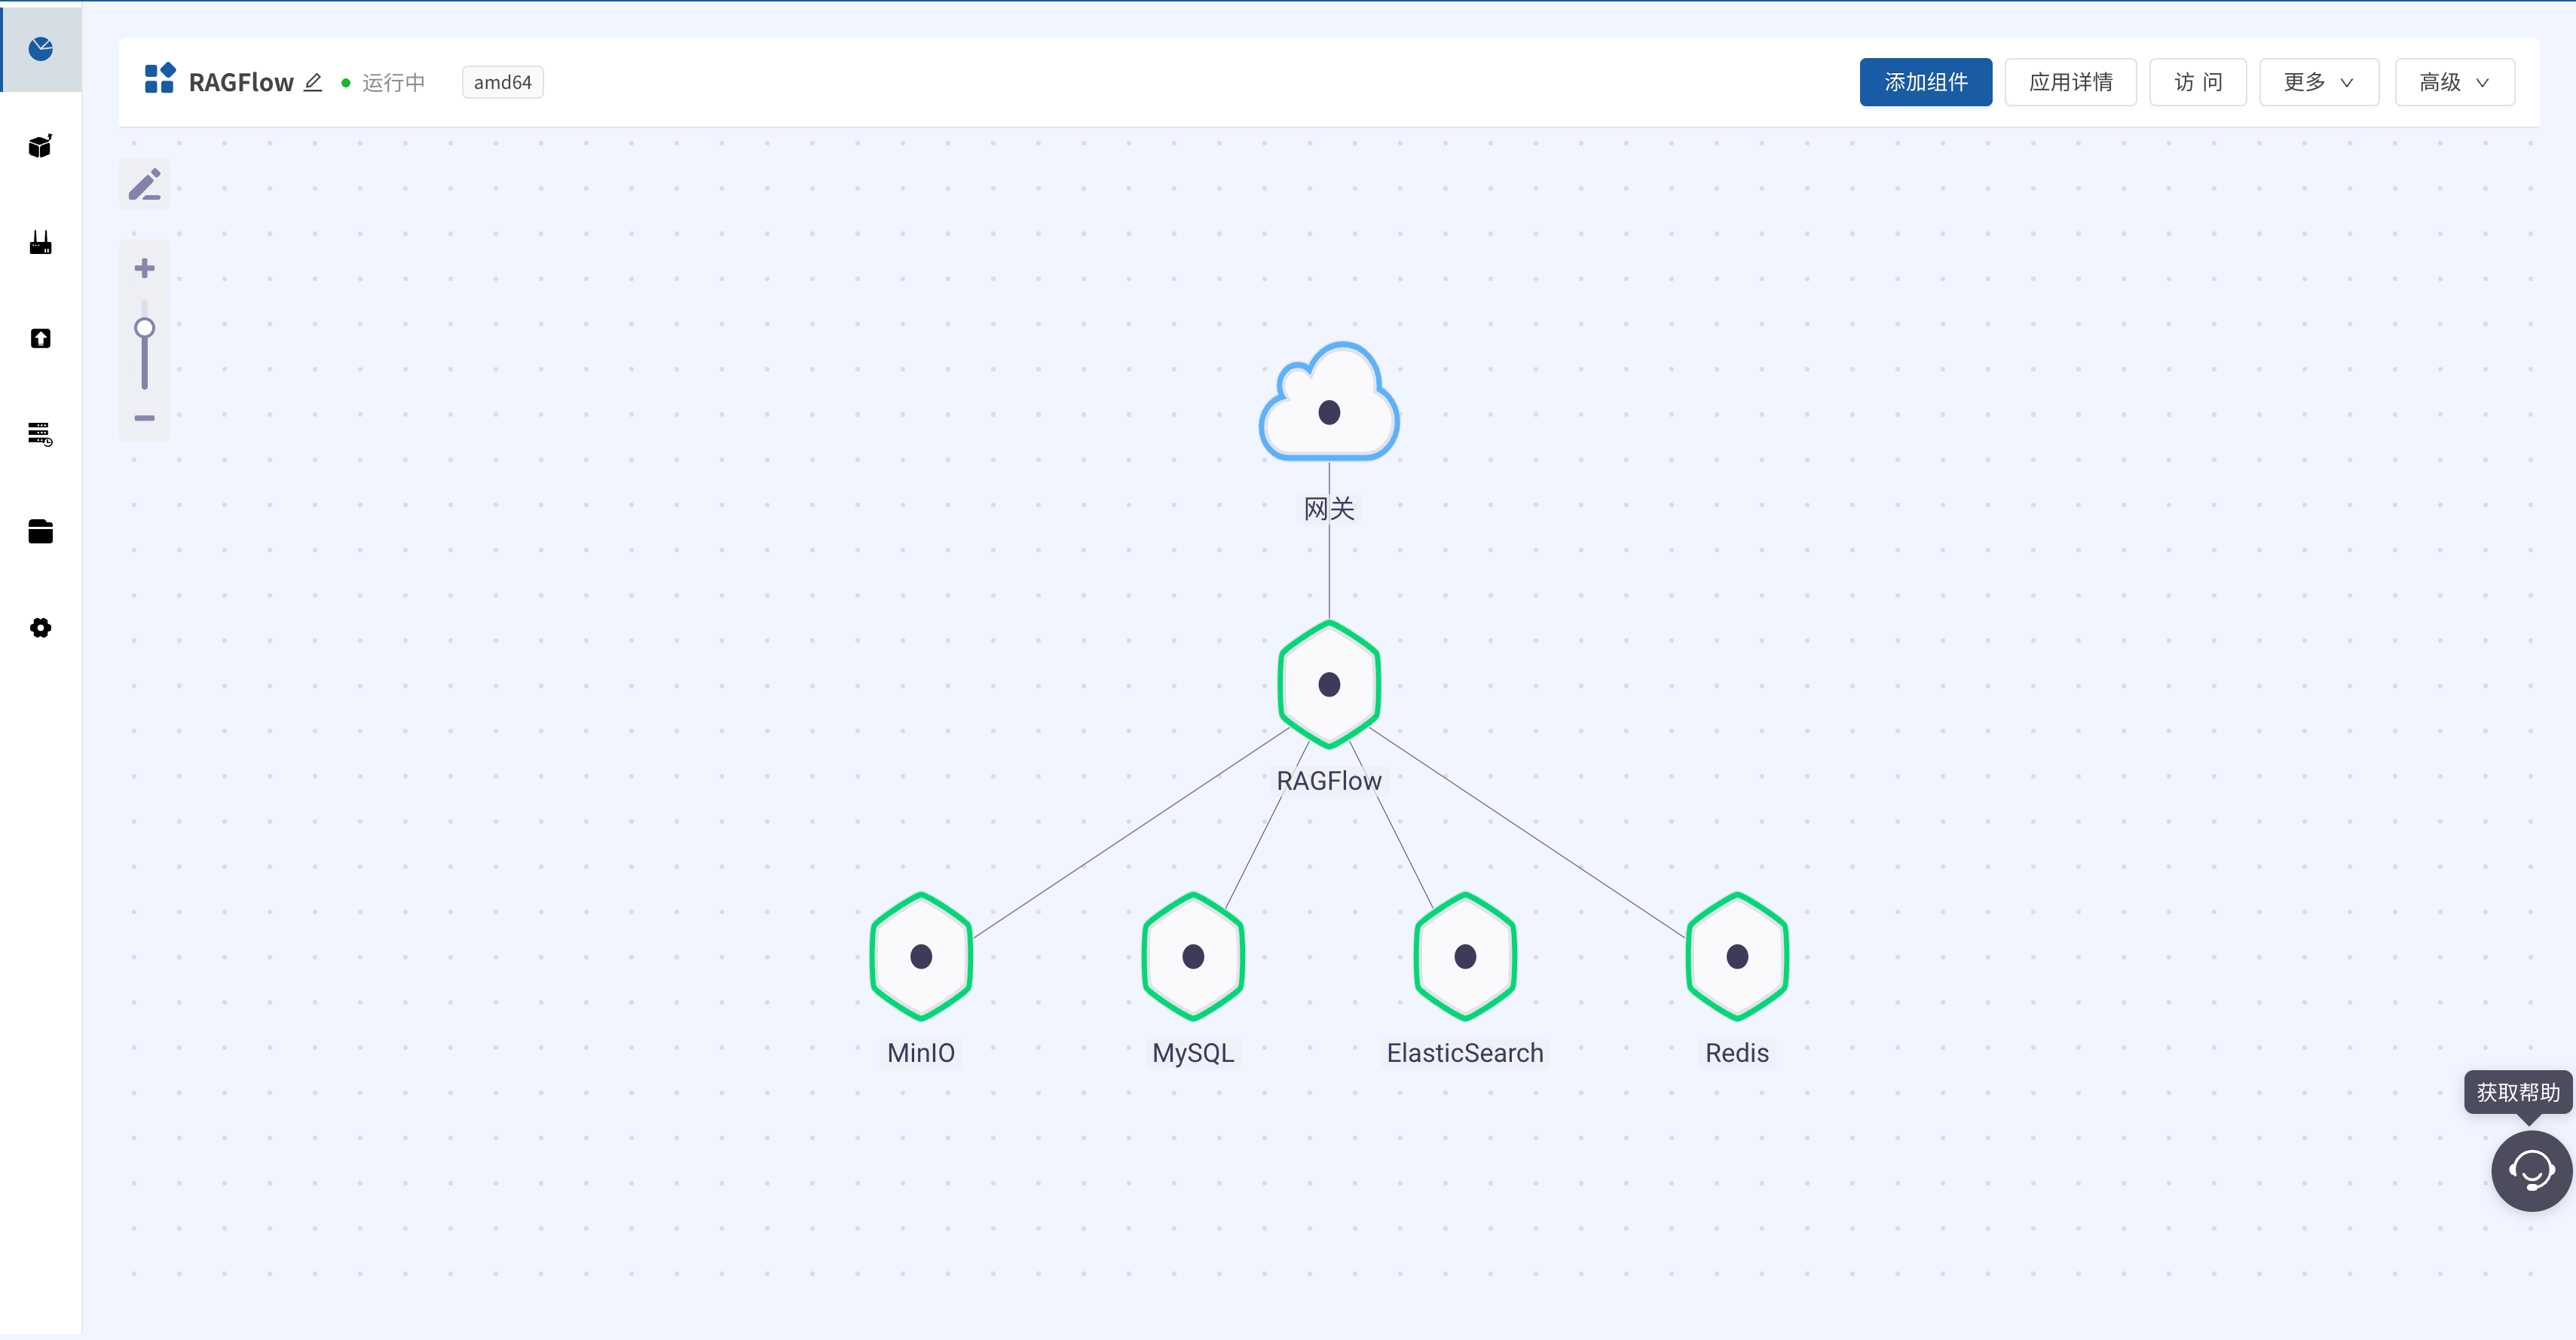Click the 网关 label
The width and height of the screenshot is (2576, 1340).
pyautogui.click(x=1329, y=509)
